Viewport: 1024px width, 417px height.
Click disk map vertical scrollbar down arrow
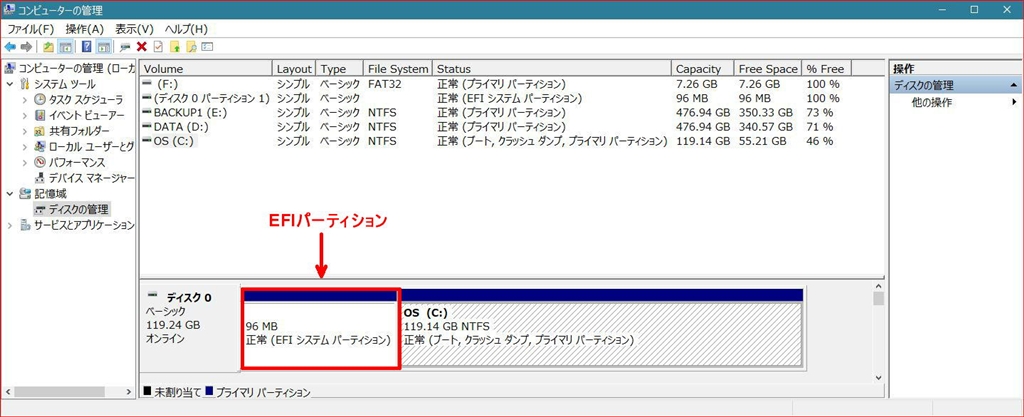pos(878,377)
